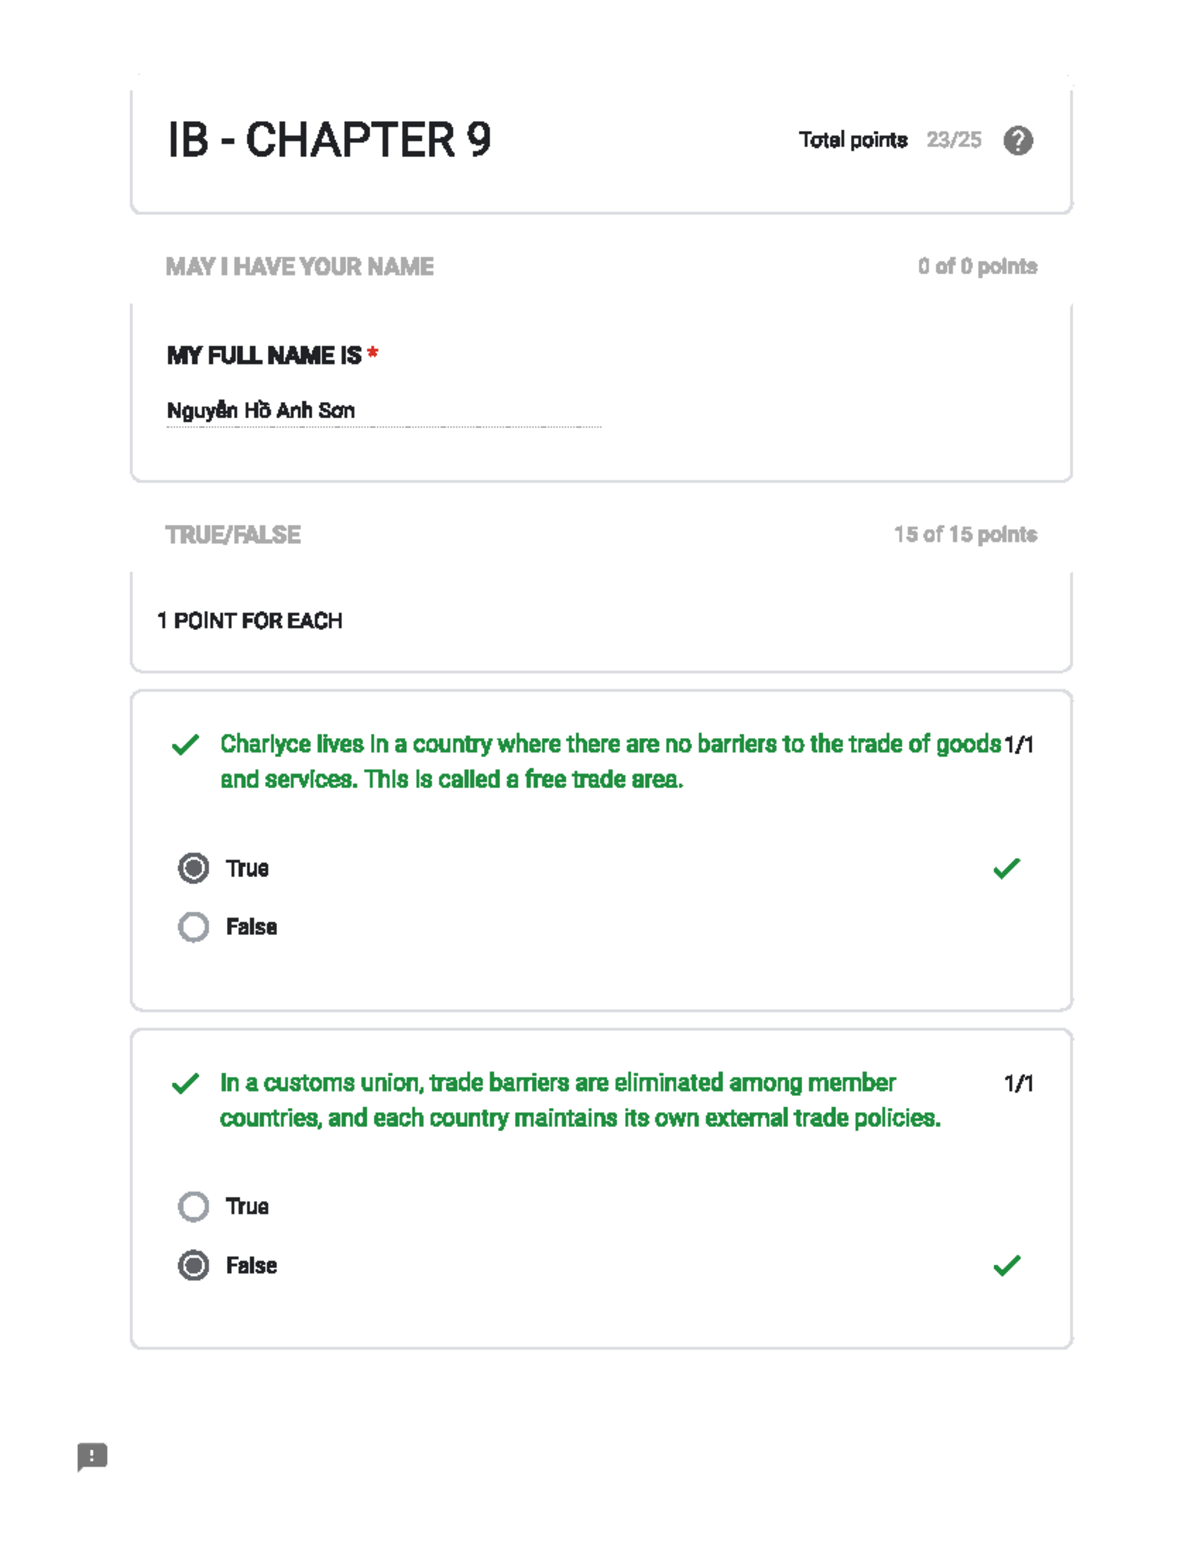Select True for the customs union question
Screen dimensions: 1200x1553
coord(194,1206)
